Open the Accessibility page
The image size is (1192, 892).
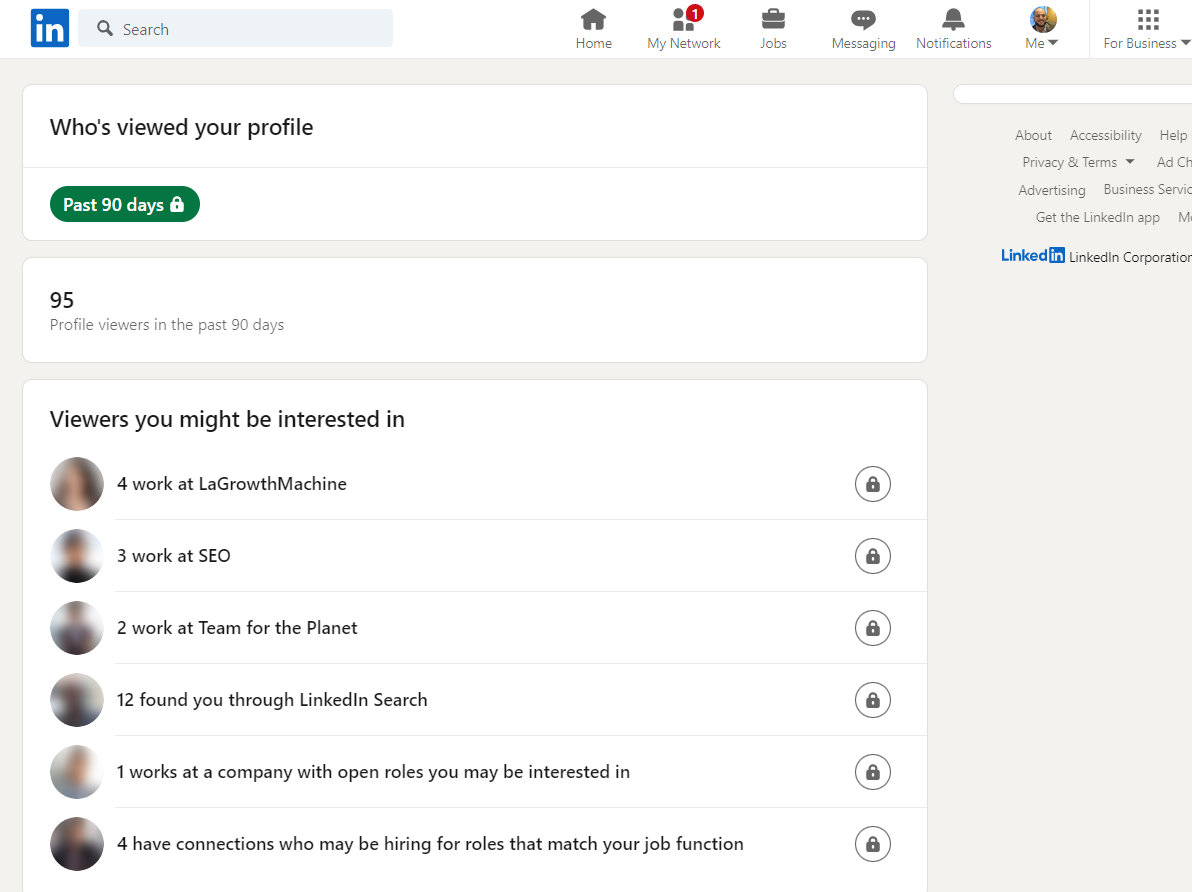(x=1105, y=135)
